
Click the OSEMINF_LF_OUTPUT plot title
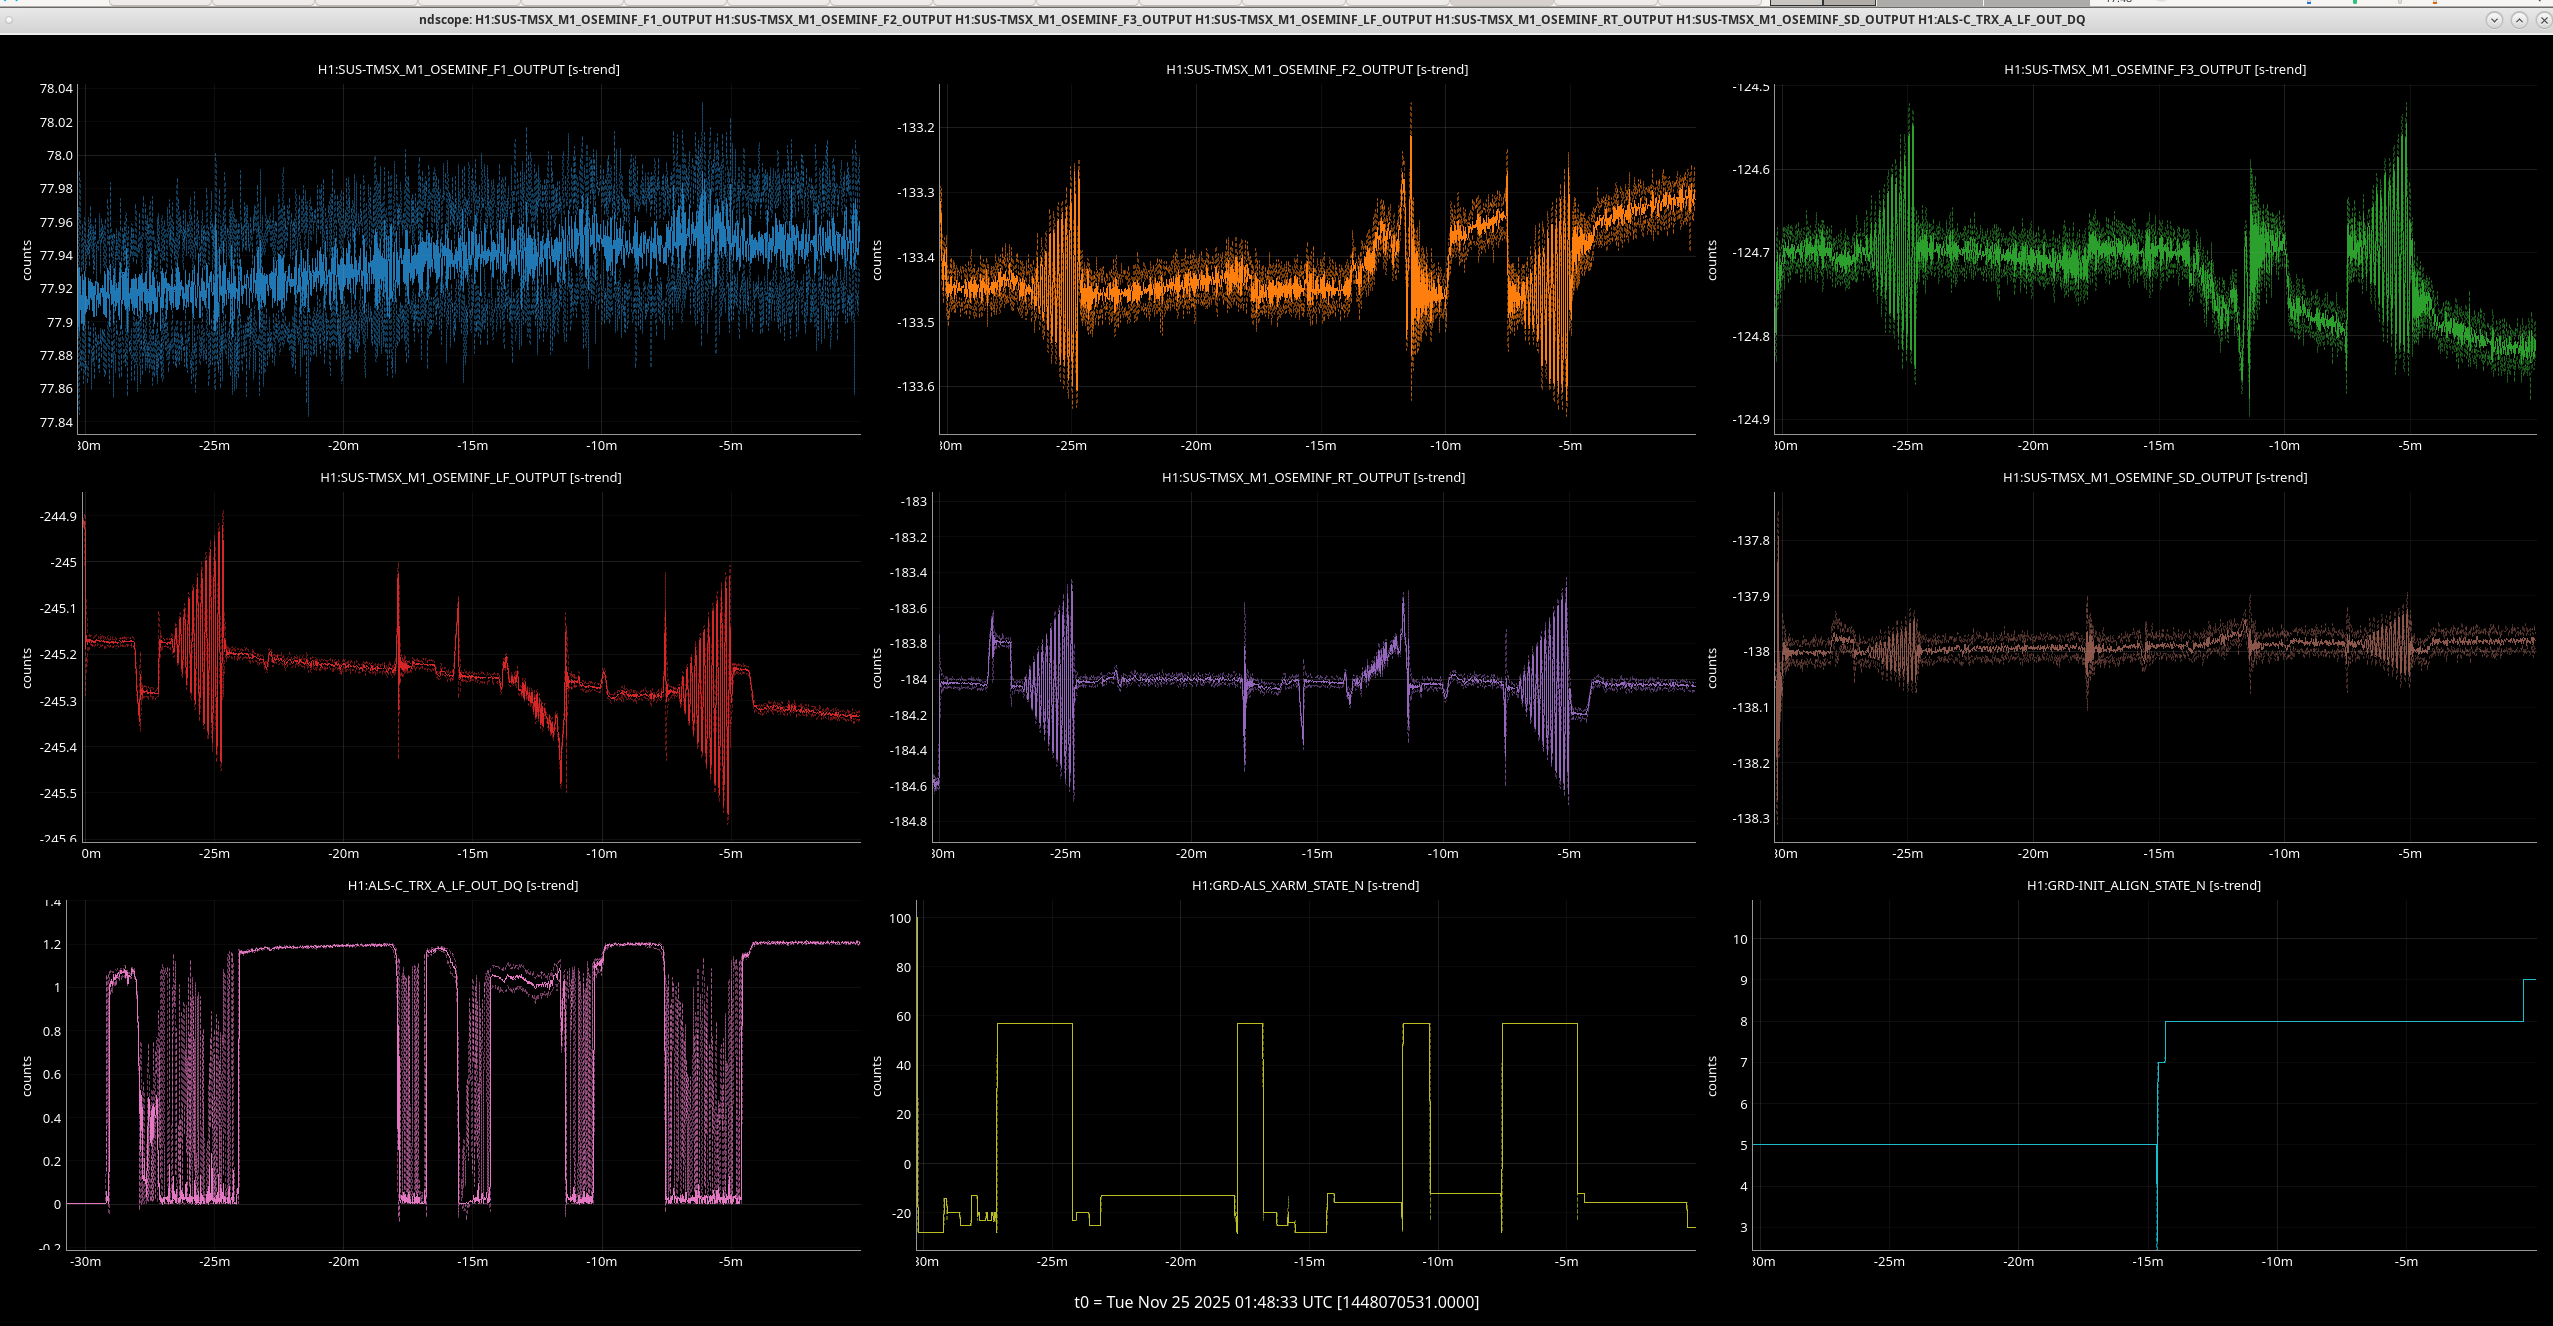click(470, 477)
